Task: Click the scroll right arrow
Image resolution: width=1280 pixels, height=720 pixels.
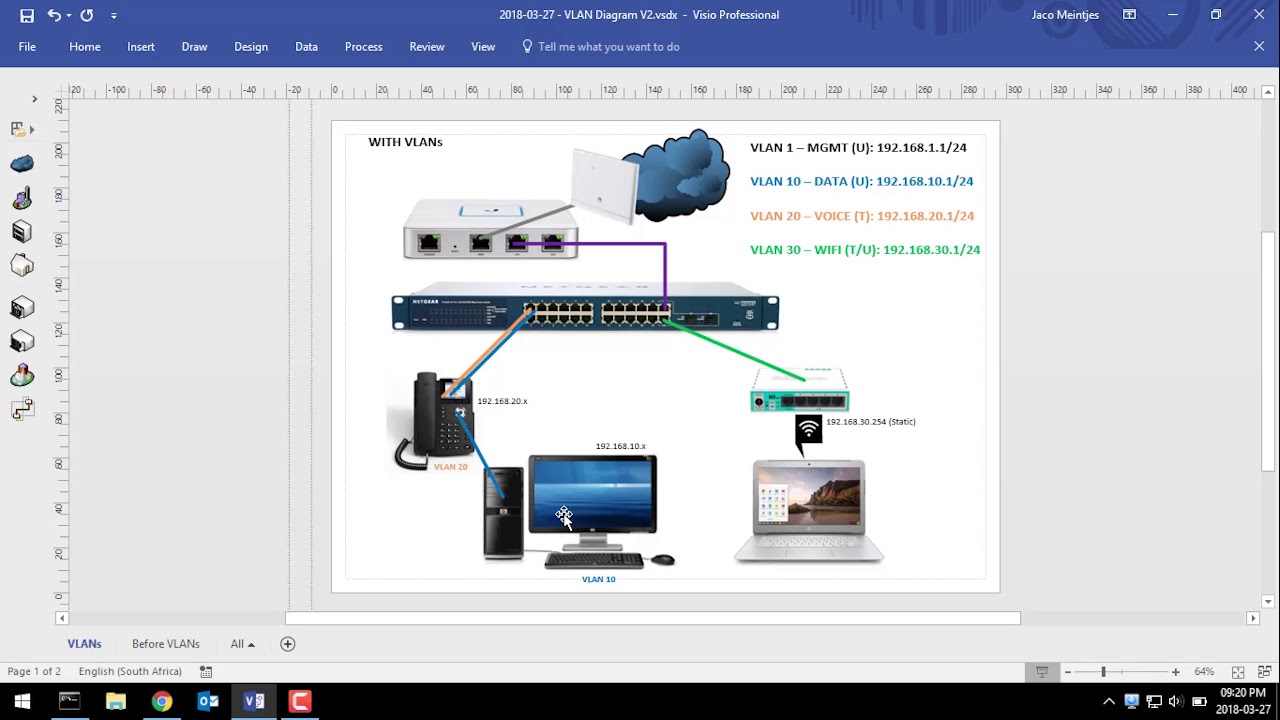Action: (1253, 618)
